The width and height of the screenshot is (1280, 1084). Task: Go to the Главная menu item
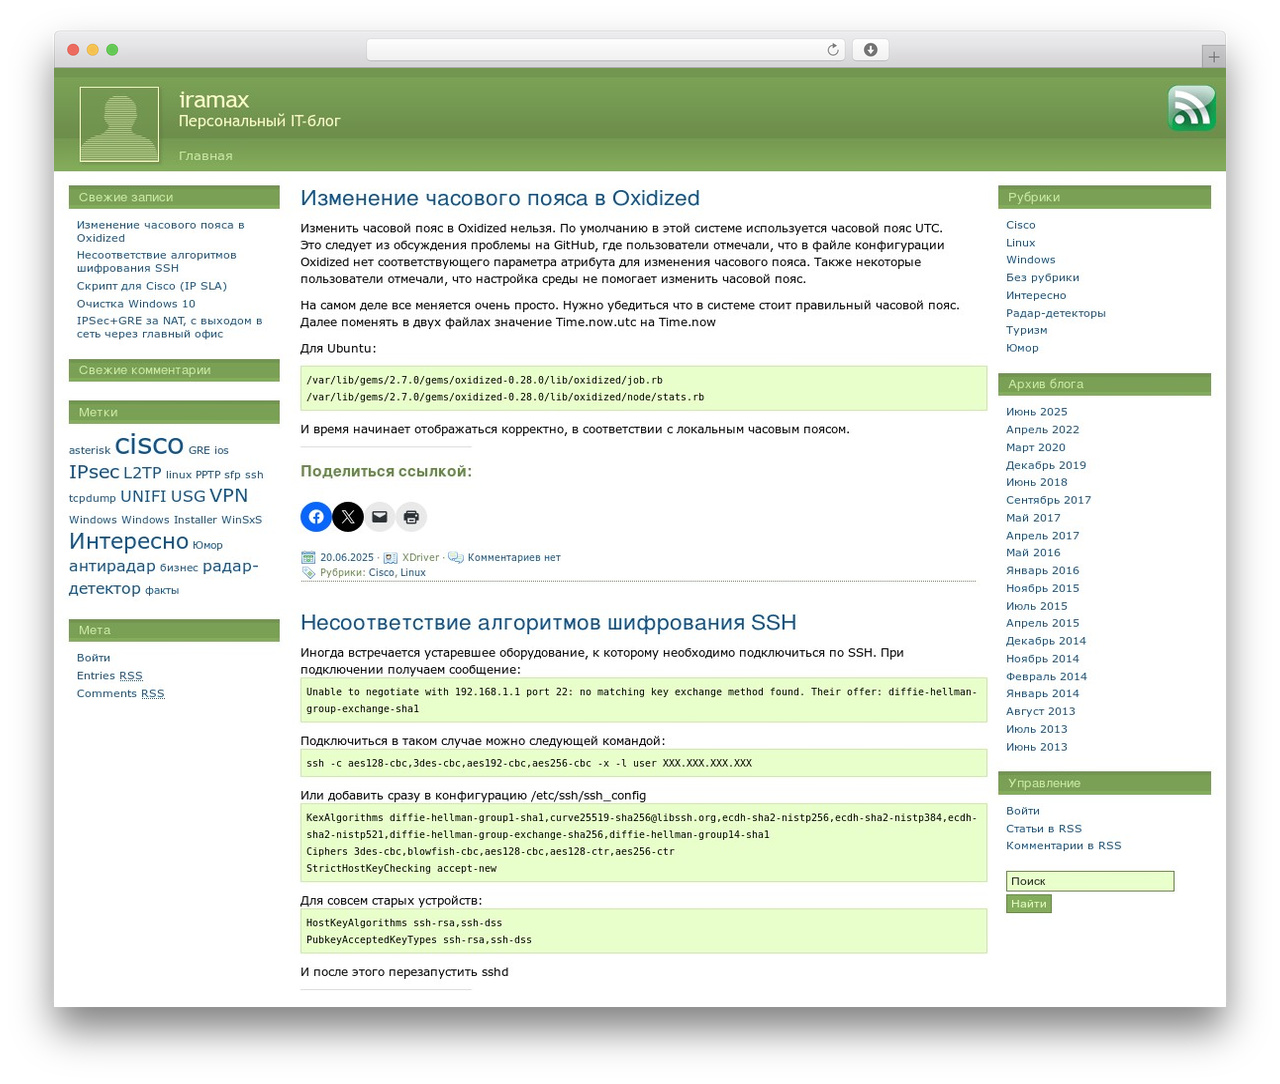pyautogui.click(x=205, y=156)
